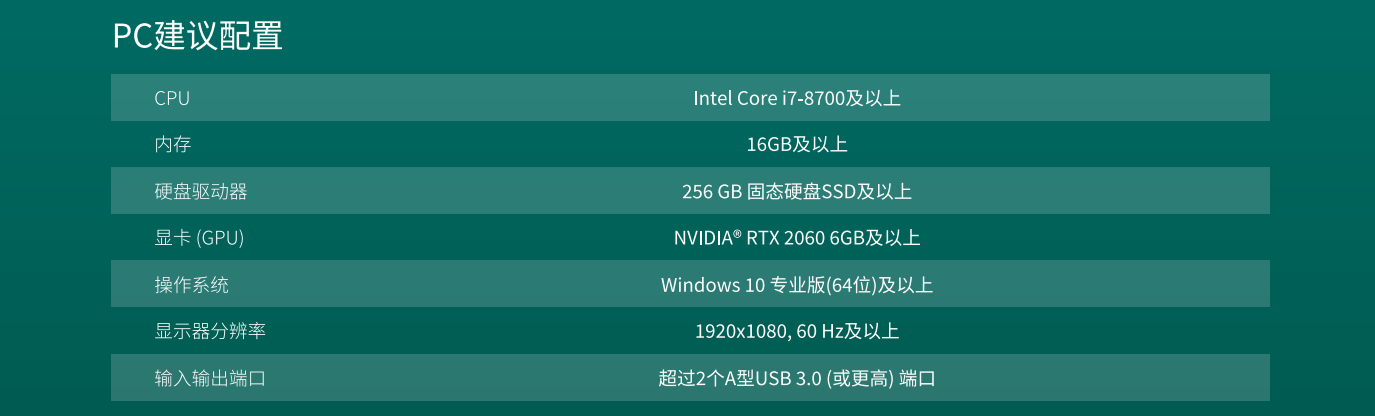
Task: Click the 256 GB 固态硬盘SSD及以上 value
Action: [797, 191]
